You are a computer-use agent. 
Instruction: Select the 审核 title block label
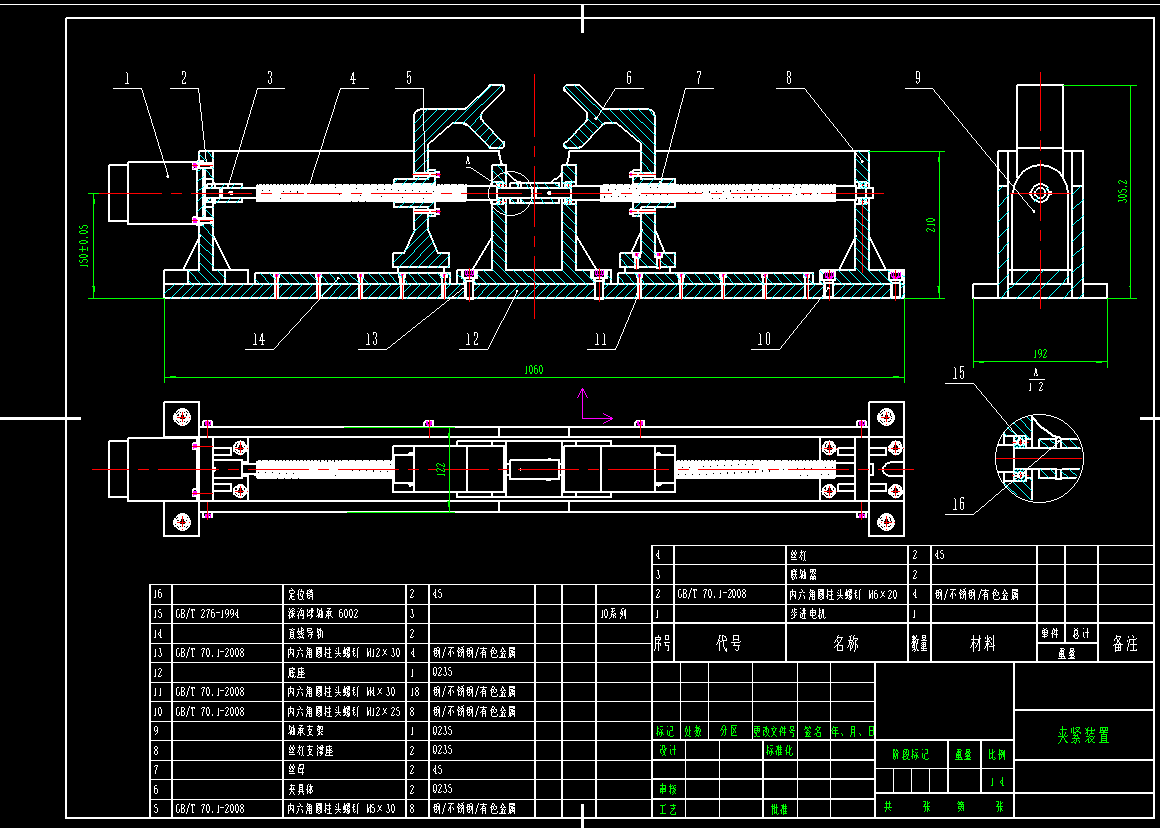click(x=668, y=790)
